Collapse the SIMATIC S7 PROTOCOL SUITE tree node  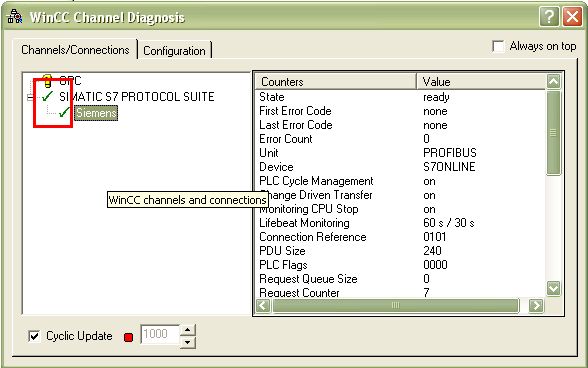tap(31, 97)
